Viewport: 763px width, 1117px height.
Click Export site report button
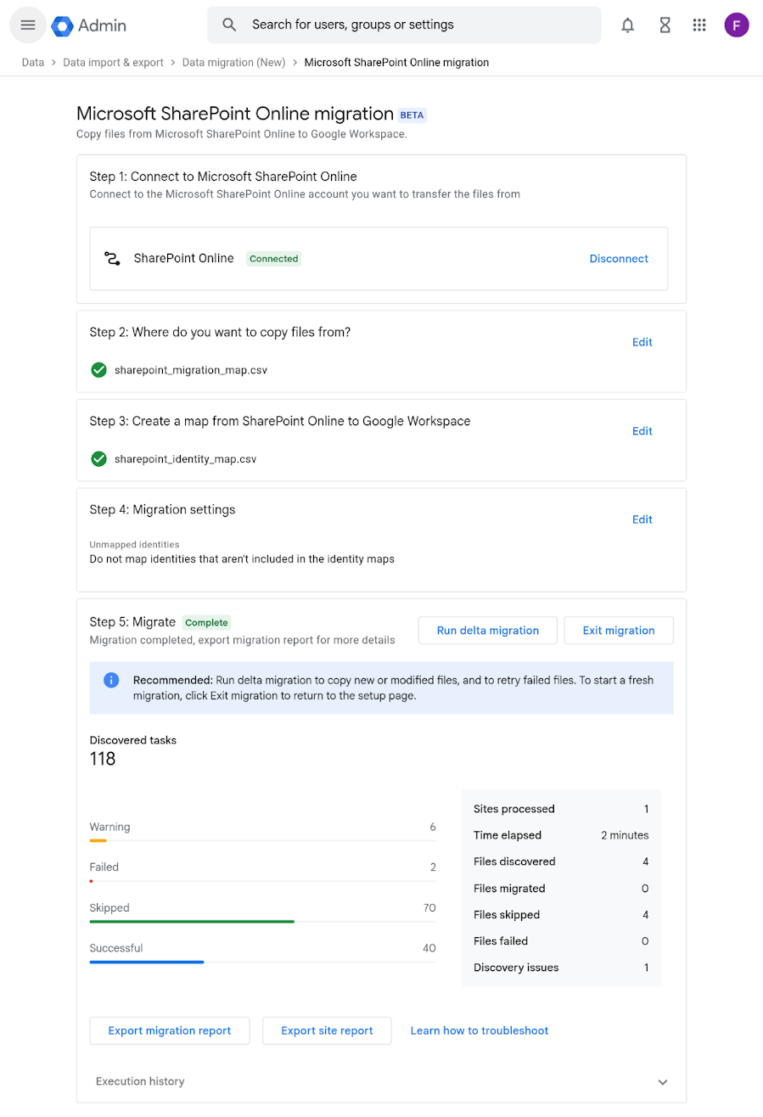(327, 1031)
